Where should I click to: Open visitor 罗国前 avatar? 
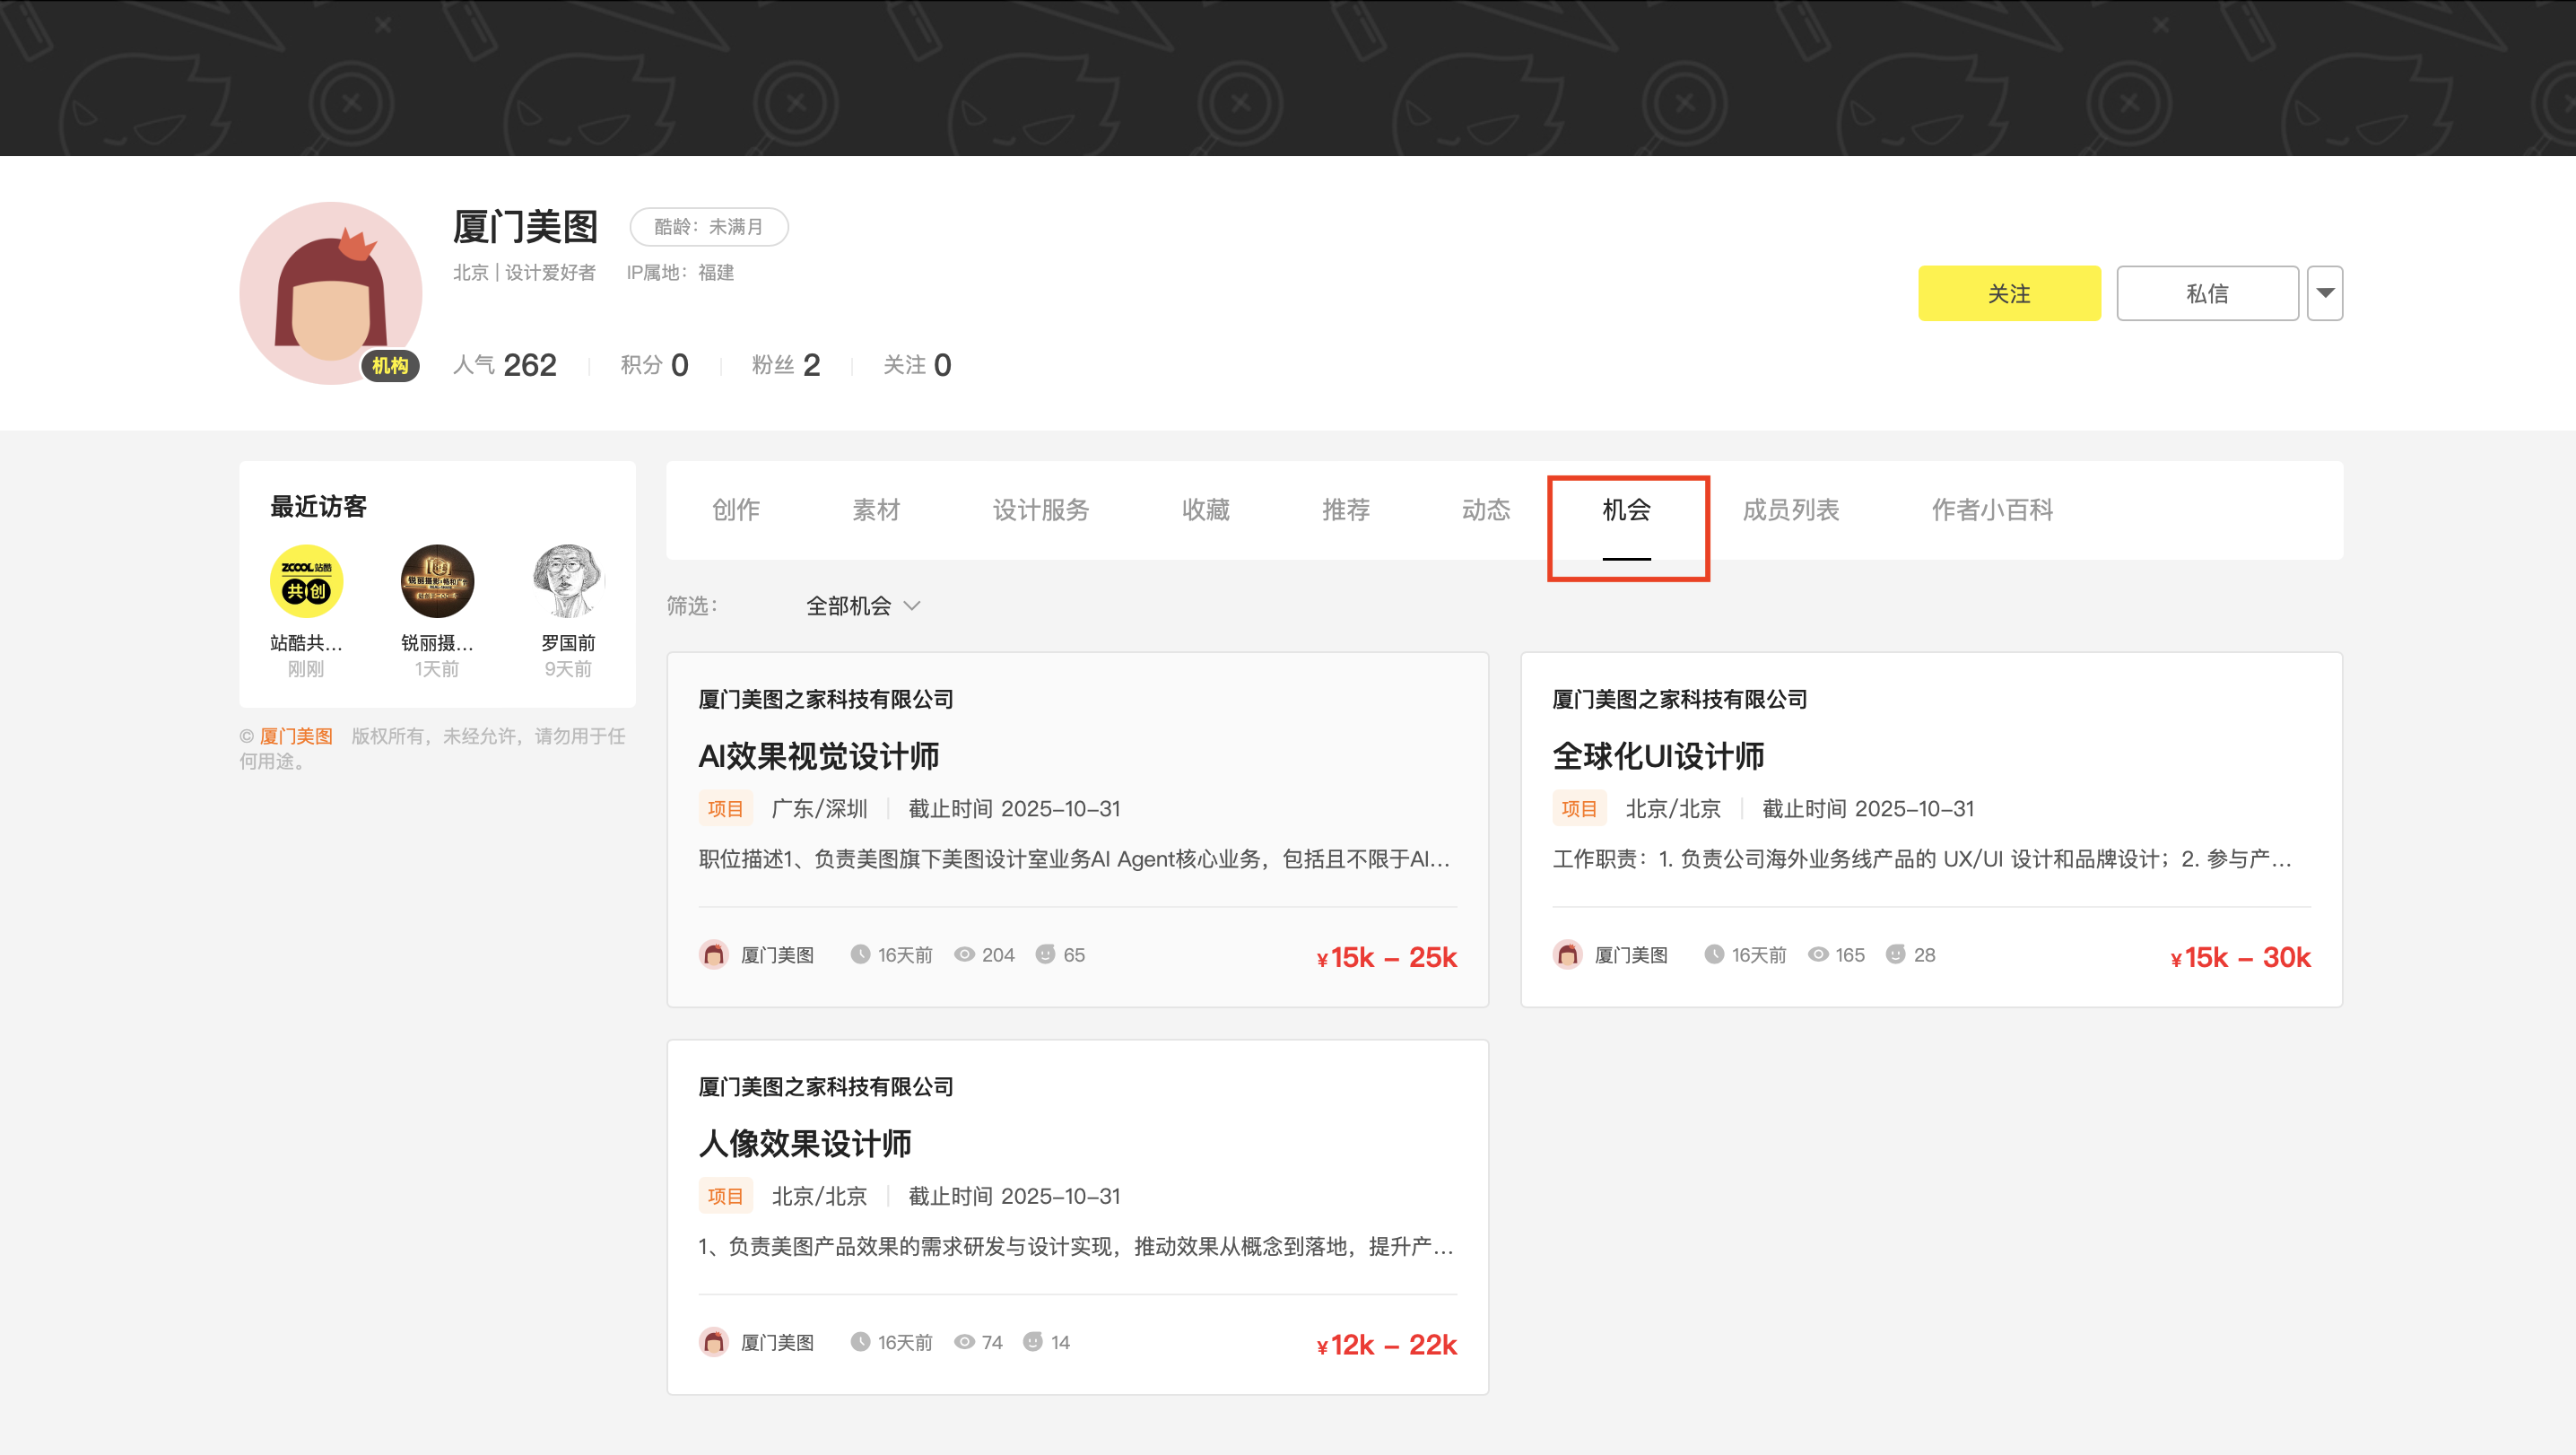coord(568,581)
